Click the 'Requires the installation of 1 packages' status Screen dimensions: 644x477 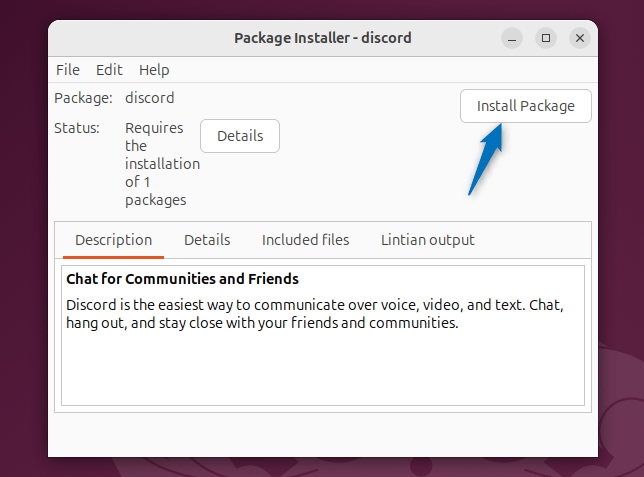(x=162, y=164)
